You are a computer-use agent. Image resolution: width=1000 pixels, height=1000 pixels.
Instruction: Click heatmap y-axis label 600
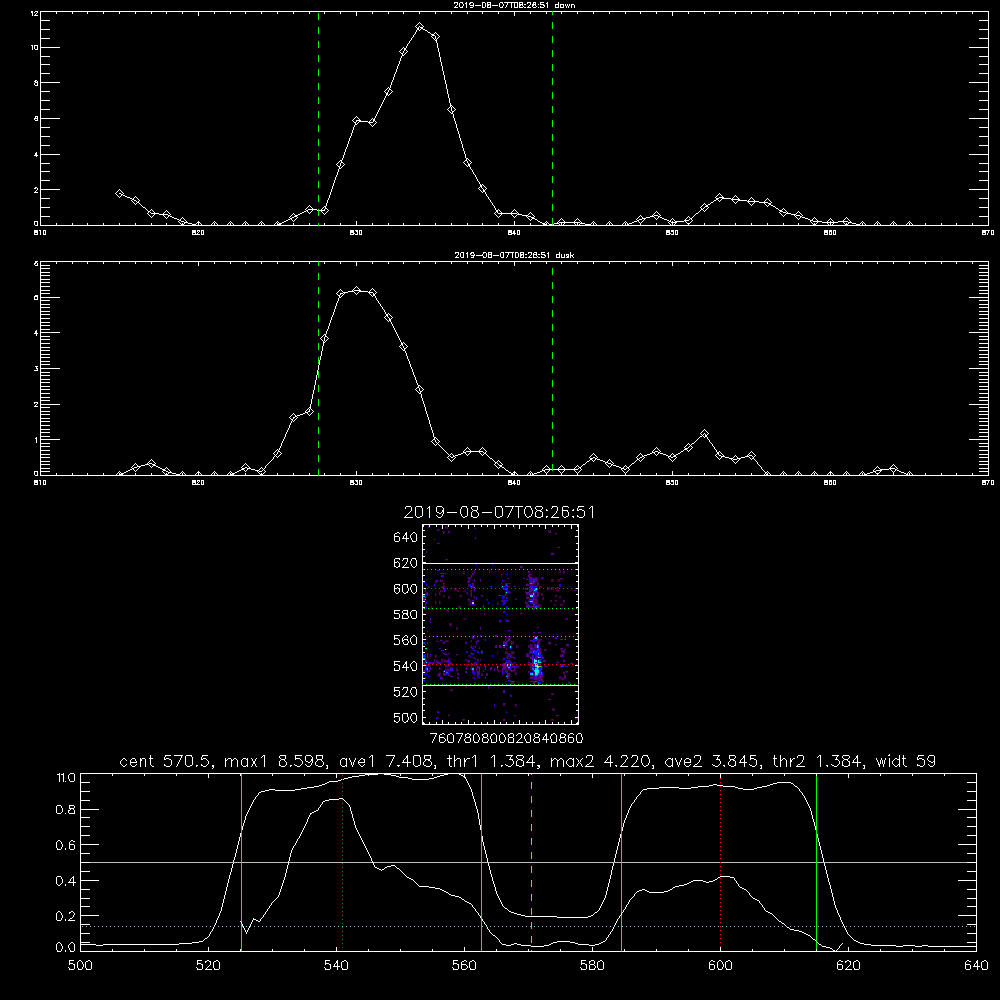406,589
